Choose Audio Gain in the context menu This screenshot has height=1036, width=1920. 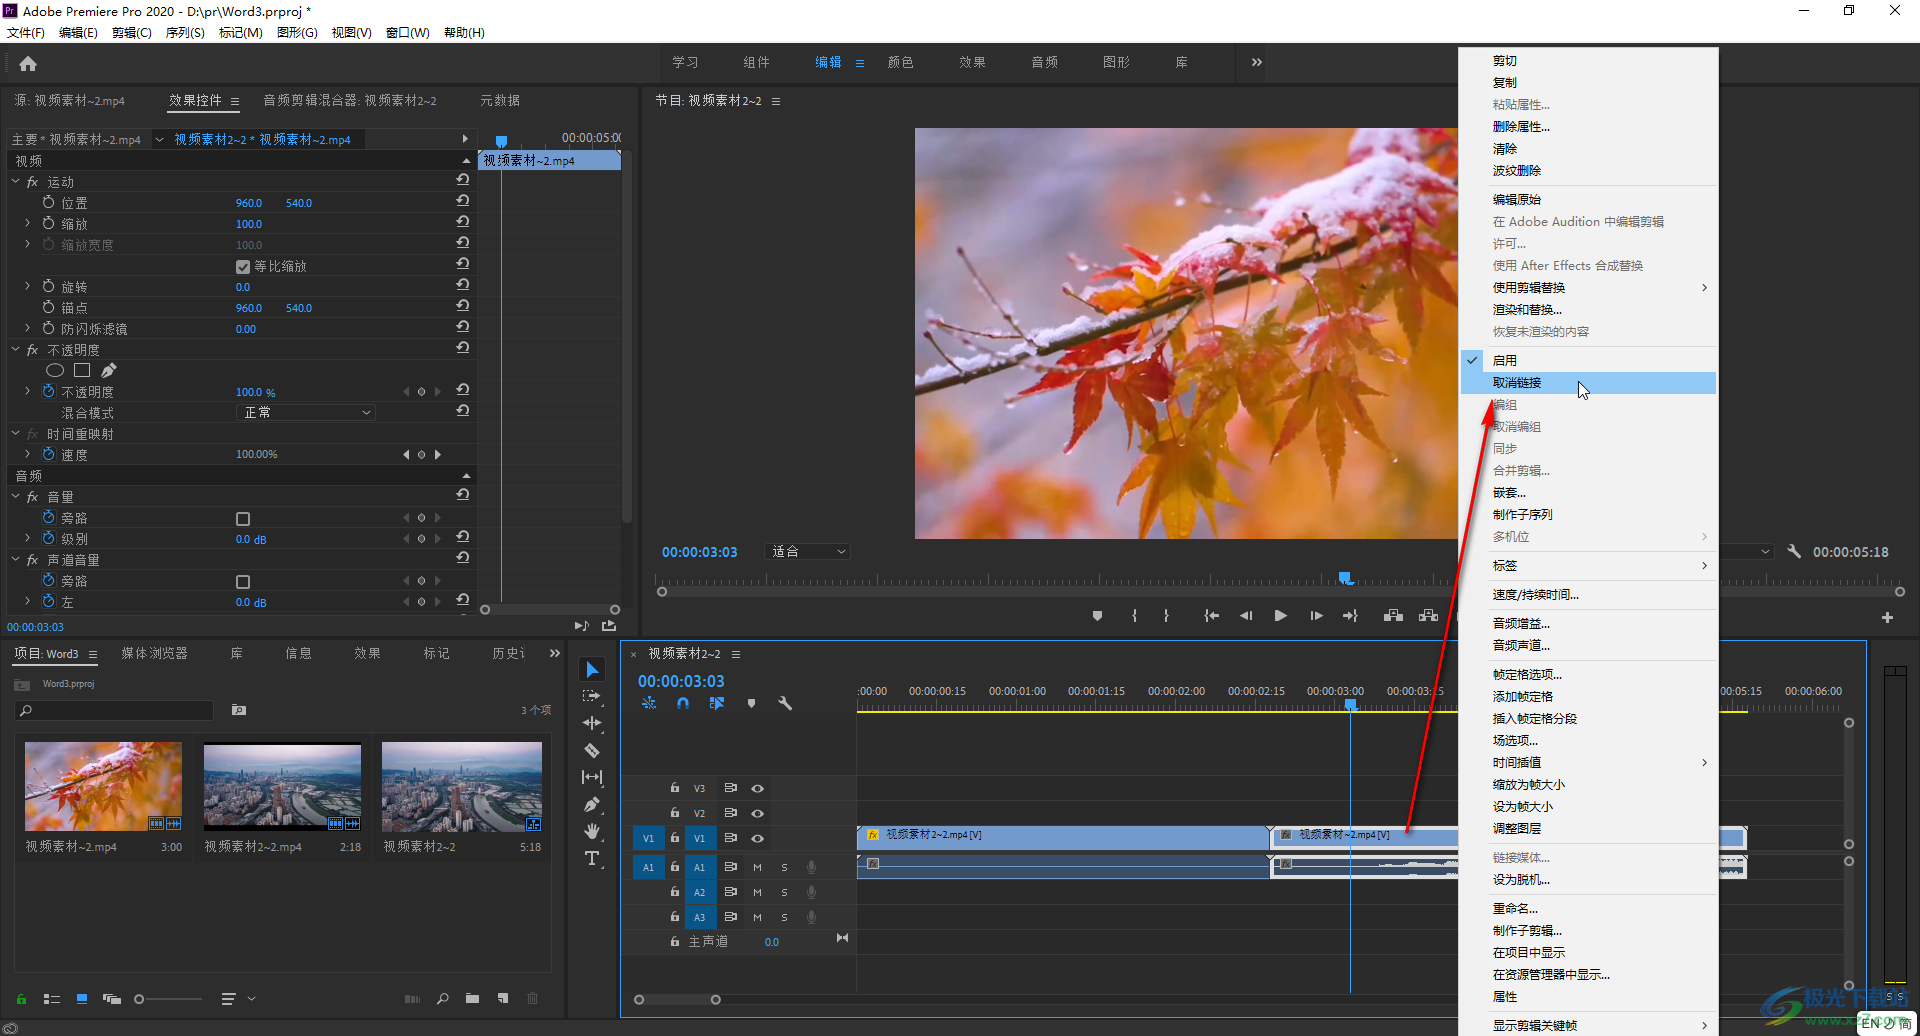coord(1588,624)
